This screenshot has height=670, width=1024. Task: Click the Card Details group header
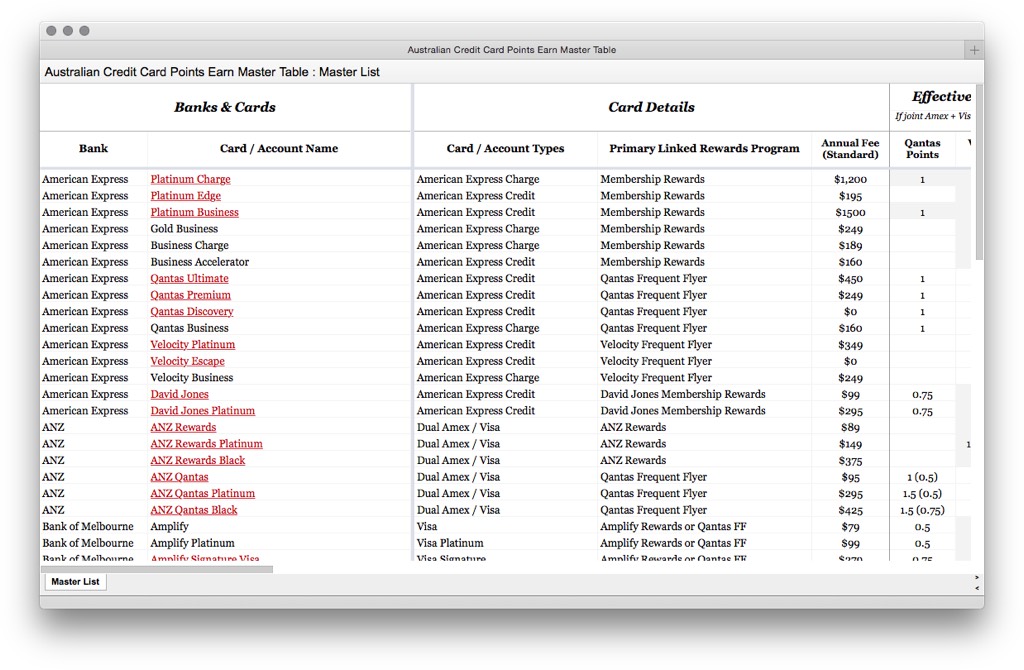click(x=651, y=107)
